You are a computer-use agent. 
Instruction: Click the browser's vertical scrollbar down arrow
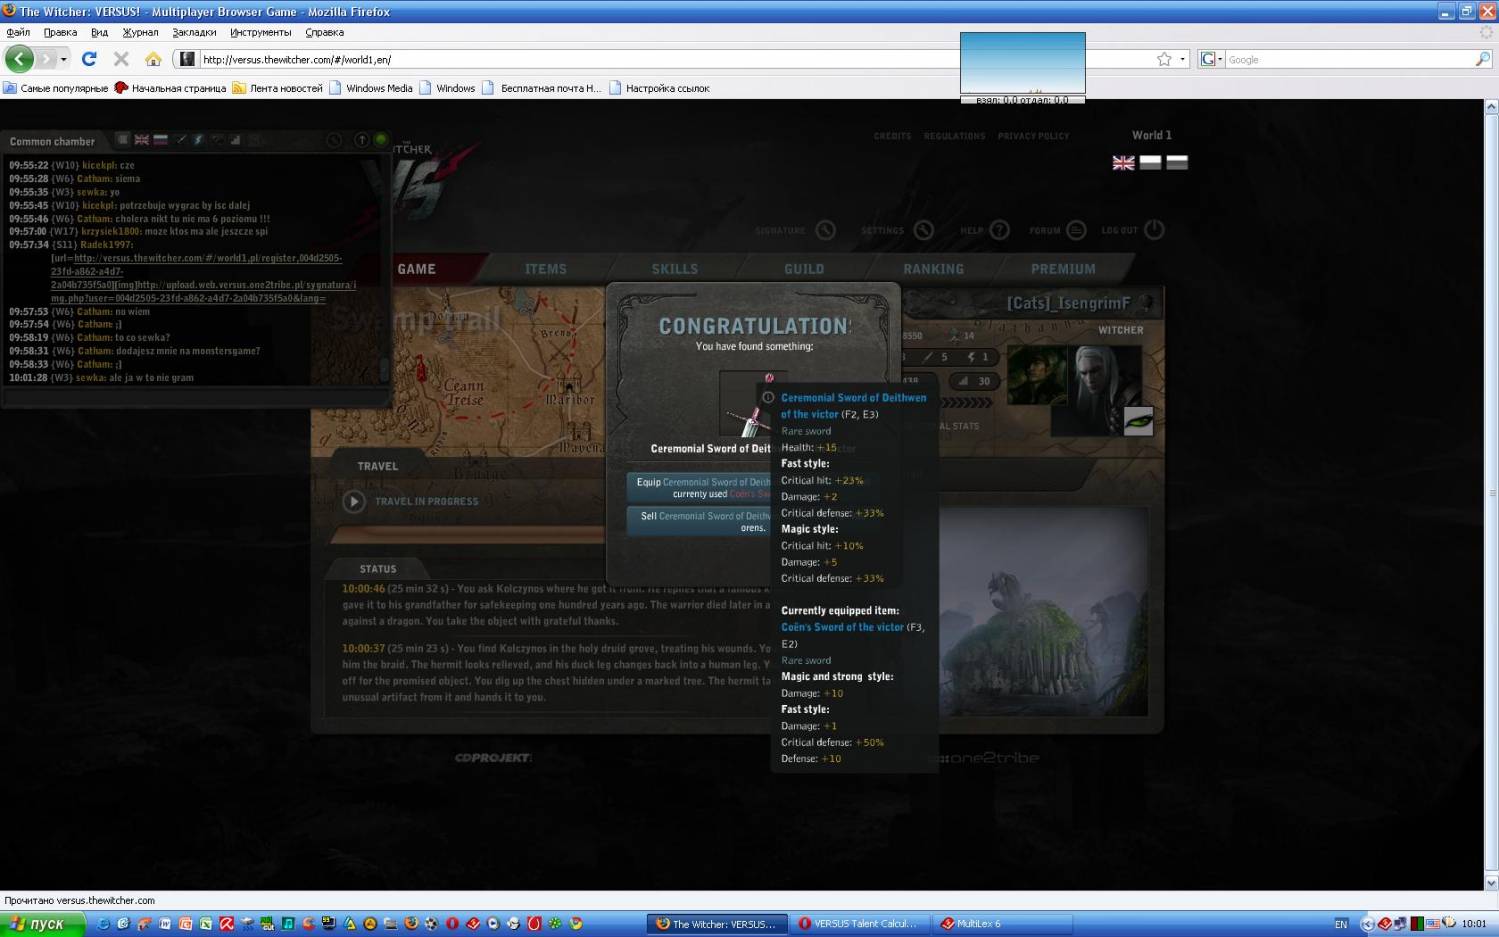coord(1491,883)
